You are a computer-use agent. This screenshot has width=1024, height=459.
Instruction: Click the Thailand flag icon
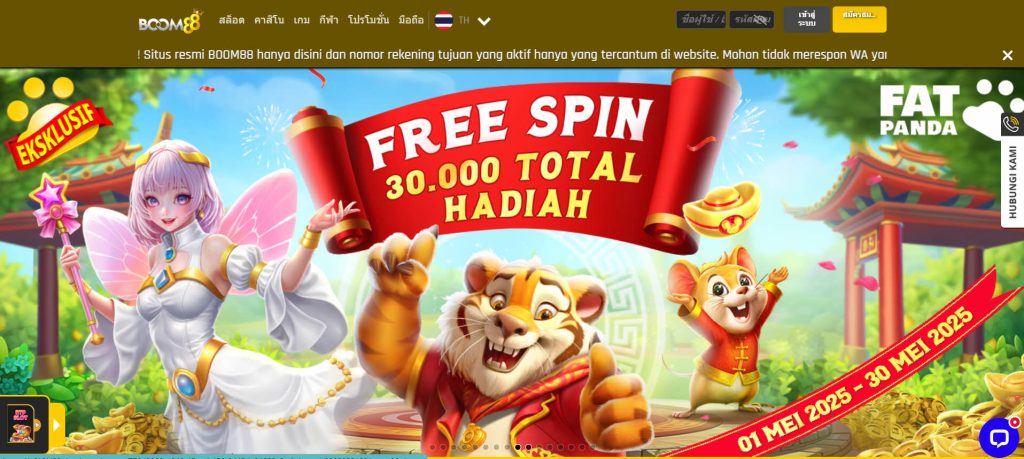[443, 20]
